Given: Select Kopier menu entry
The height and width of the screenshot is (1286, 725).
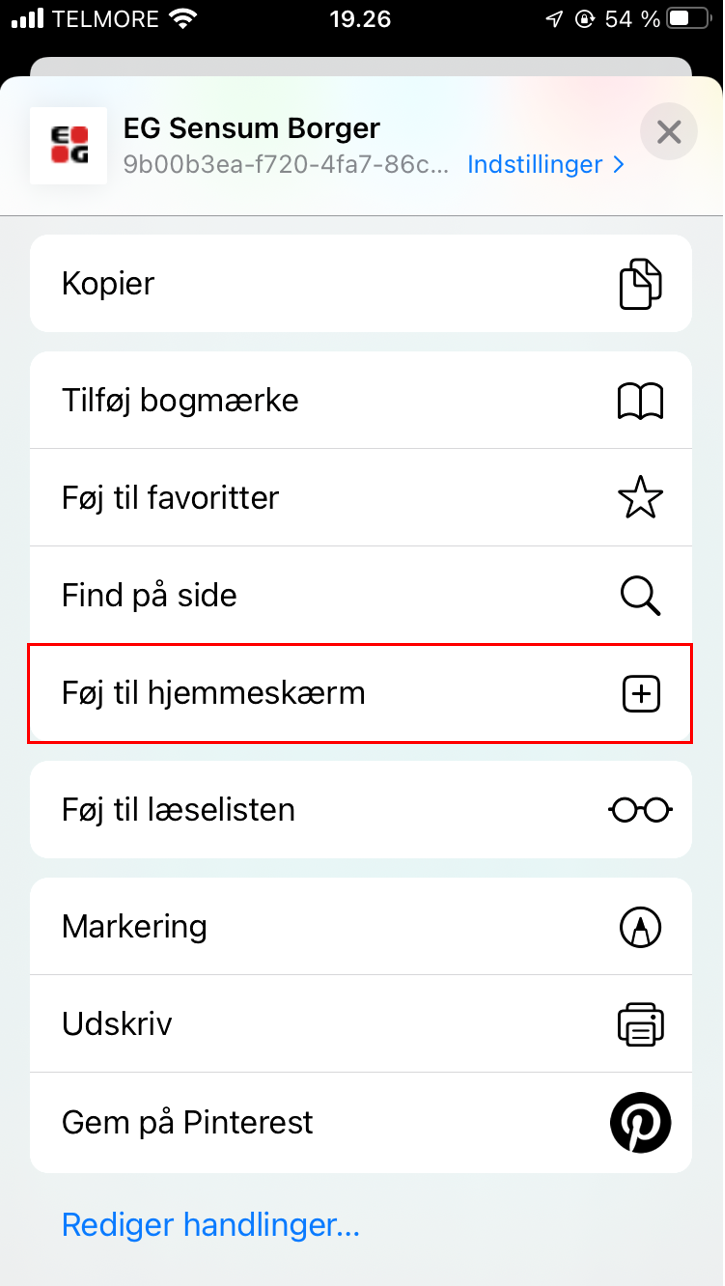Looking at the screenshot, I should point(361,283).
